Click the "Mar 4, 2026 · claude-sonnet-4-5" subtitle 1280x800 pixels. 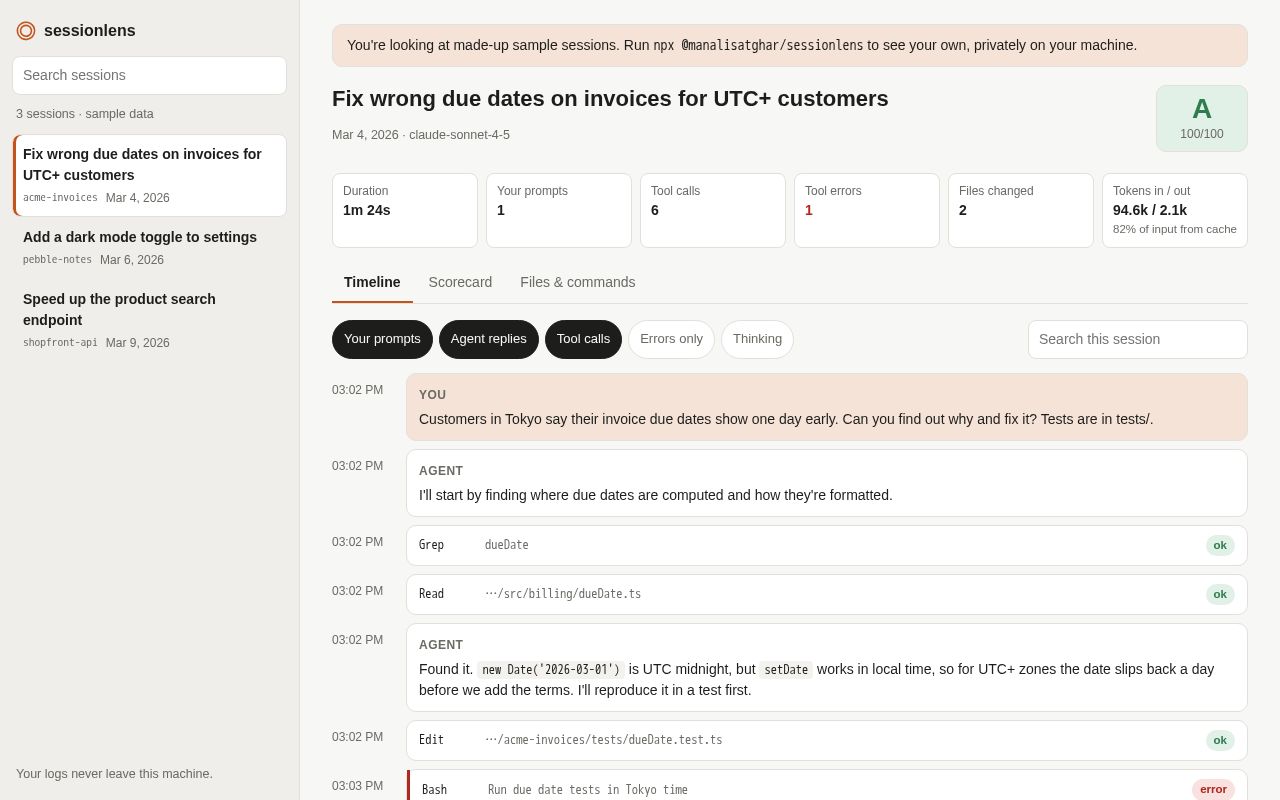tap(421, 135)
